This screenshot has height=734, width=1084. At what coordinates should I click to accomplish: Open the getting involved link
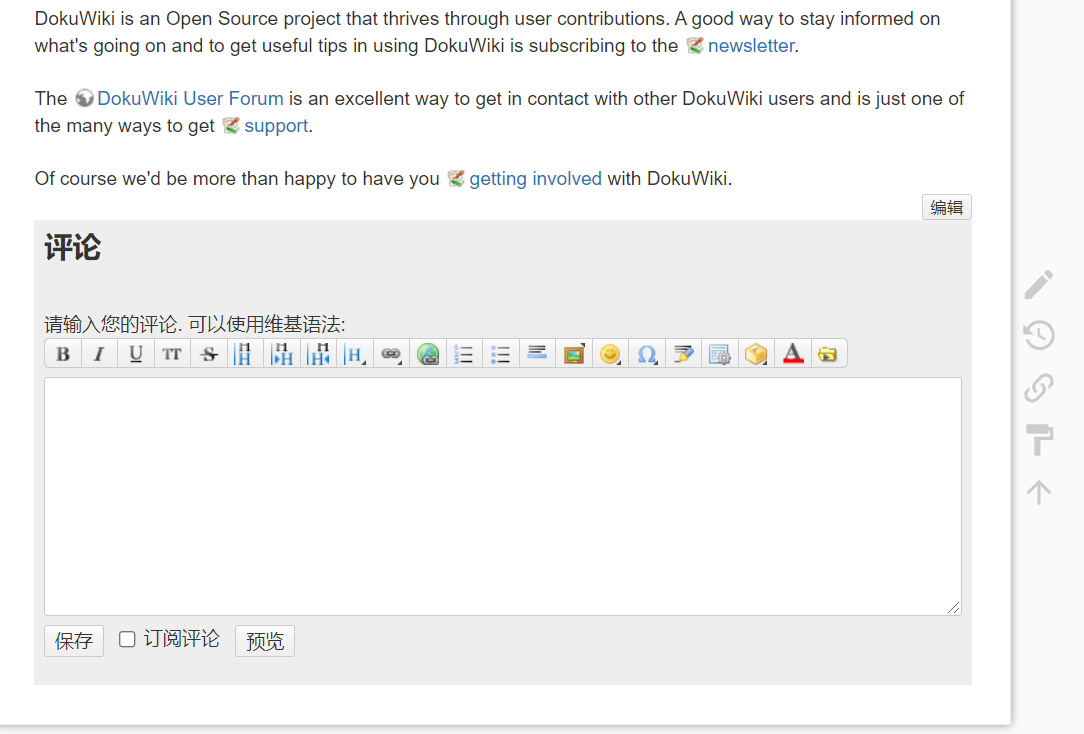[535, 178]
